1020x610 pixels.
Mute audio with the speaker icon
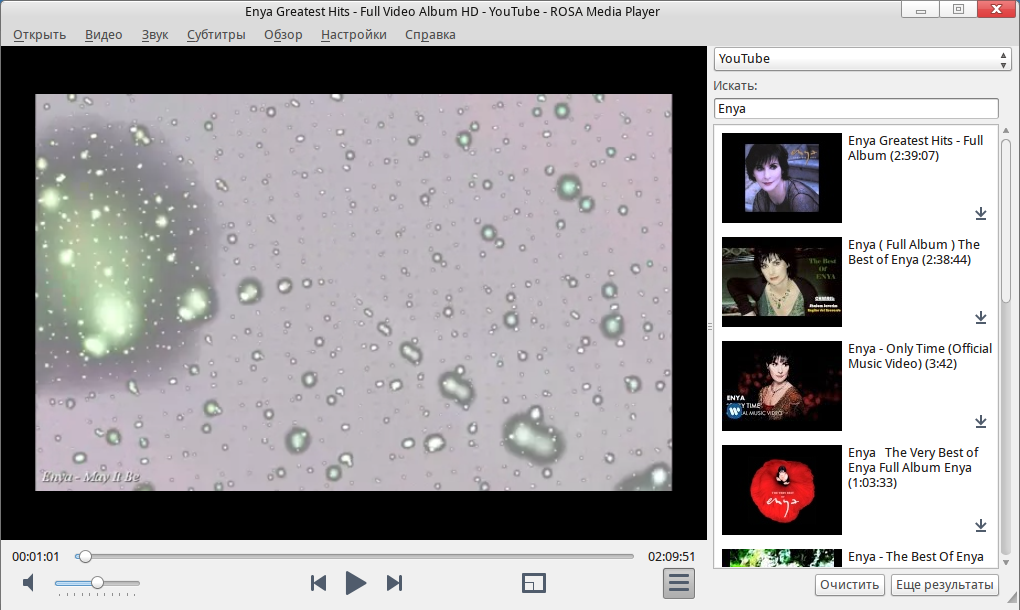[x=28, y=583]
